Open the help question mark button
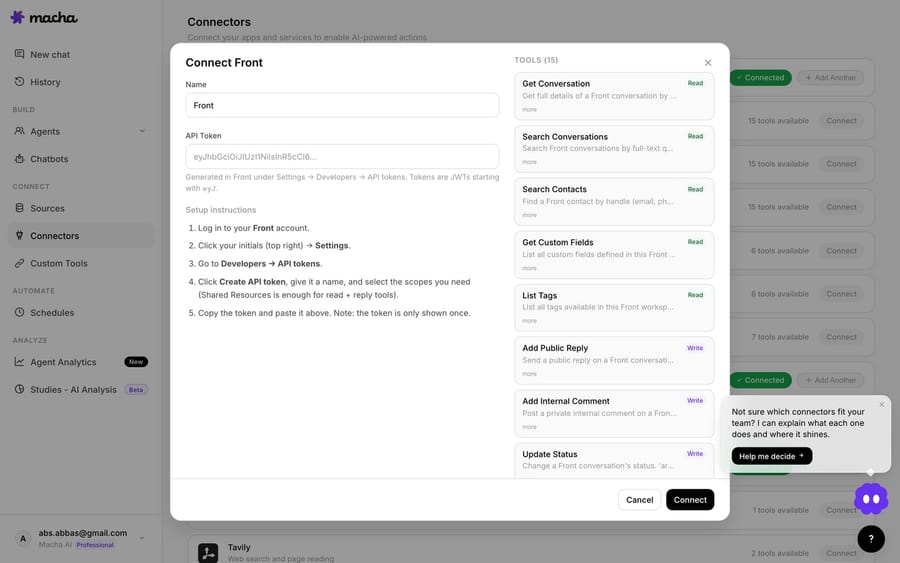The width and height of the screenshot is (900, 563). pos(871,539)
